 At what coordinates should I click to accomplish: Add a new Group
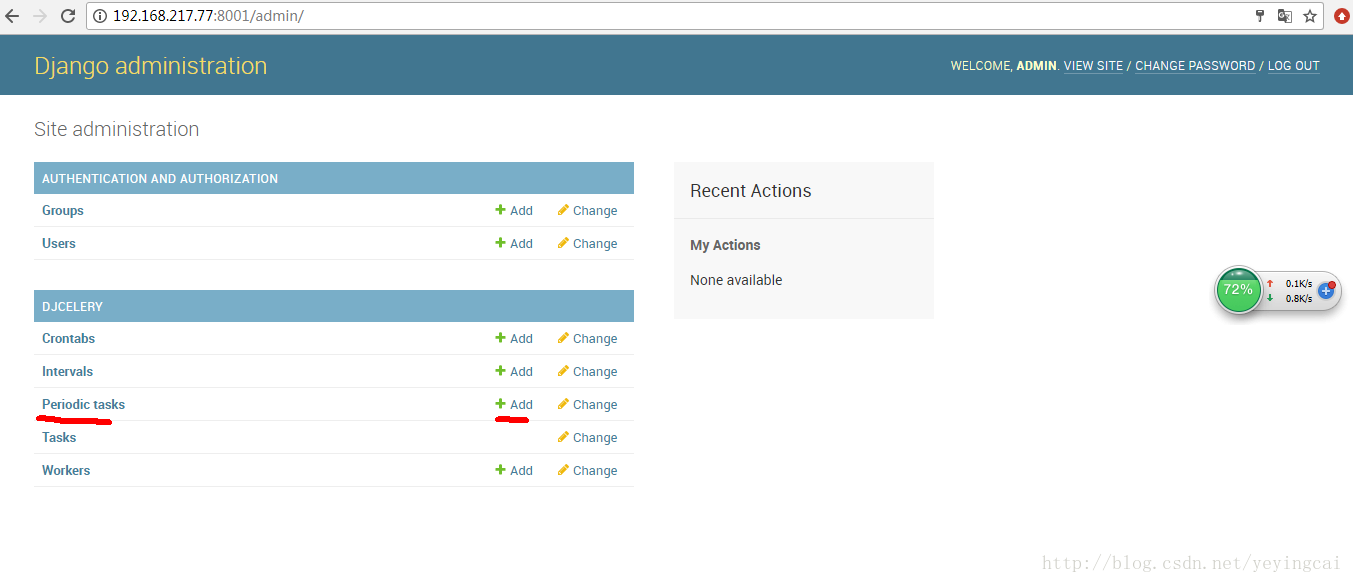click(x=514, y=211)
